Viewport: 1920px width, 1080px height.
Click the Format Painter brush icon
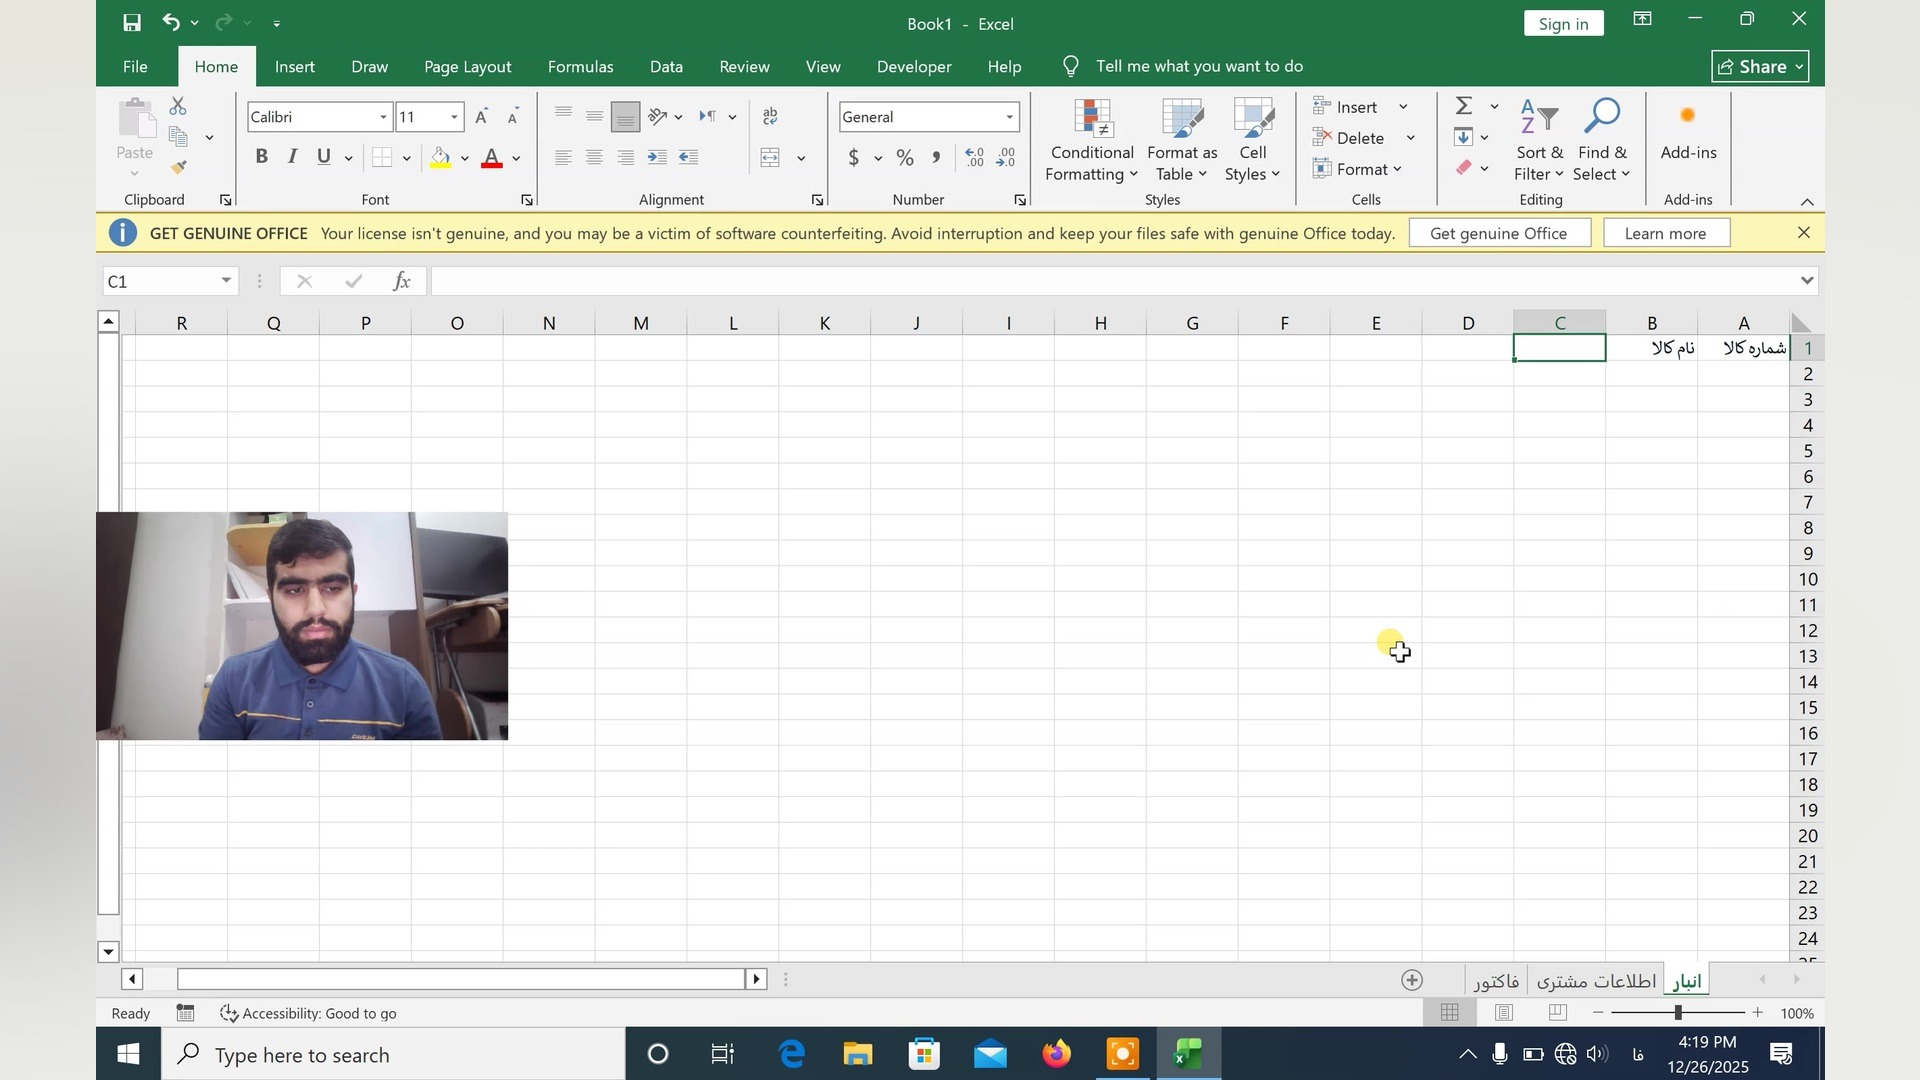pos(179,168)
